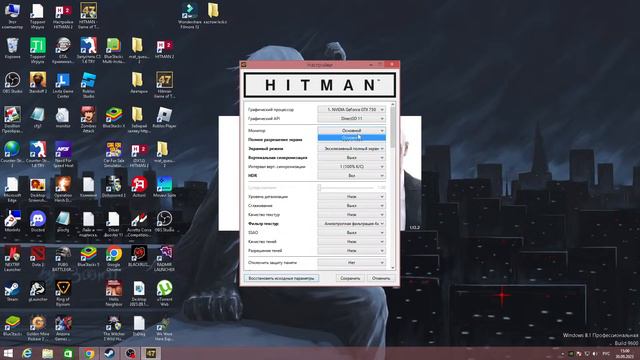The height and width of the screenshot is (360, 640).
Task: Open the Сглаживание dropdown
Action: (351, 206)
